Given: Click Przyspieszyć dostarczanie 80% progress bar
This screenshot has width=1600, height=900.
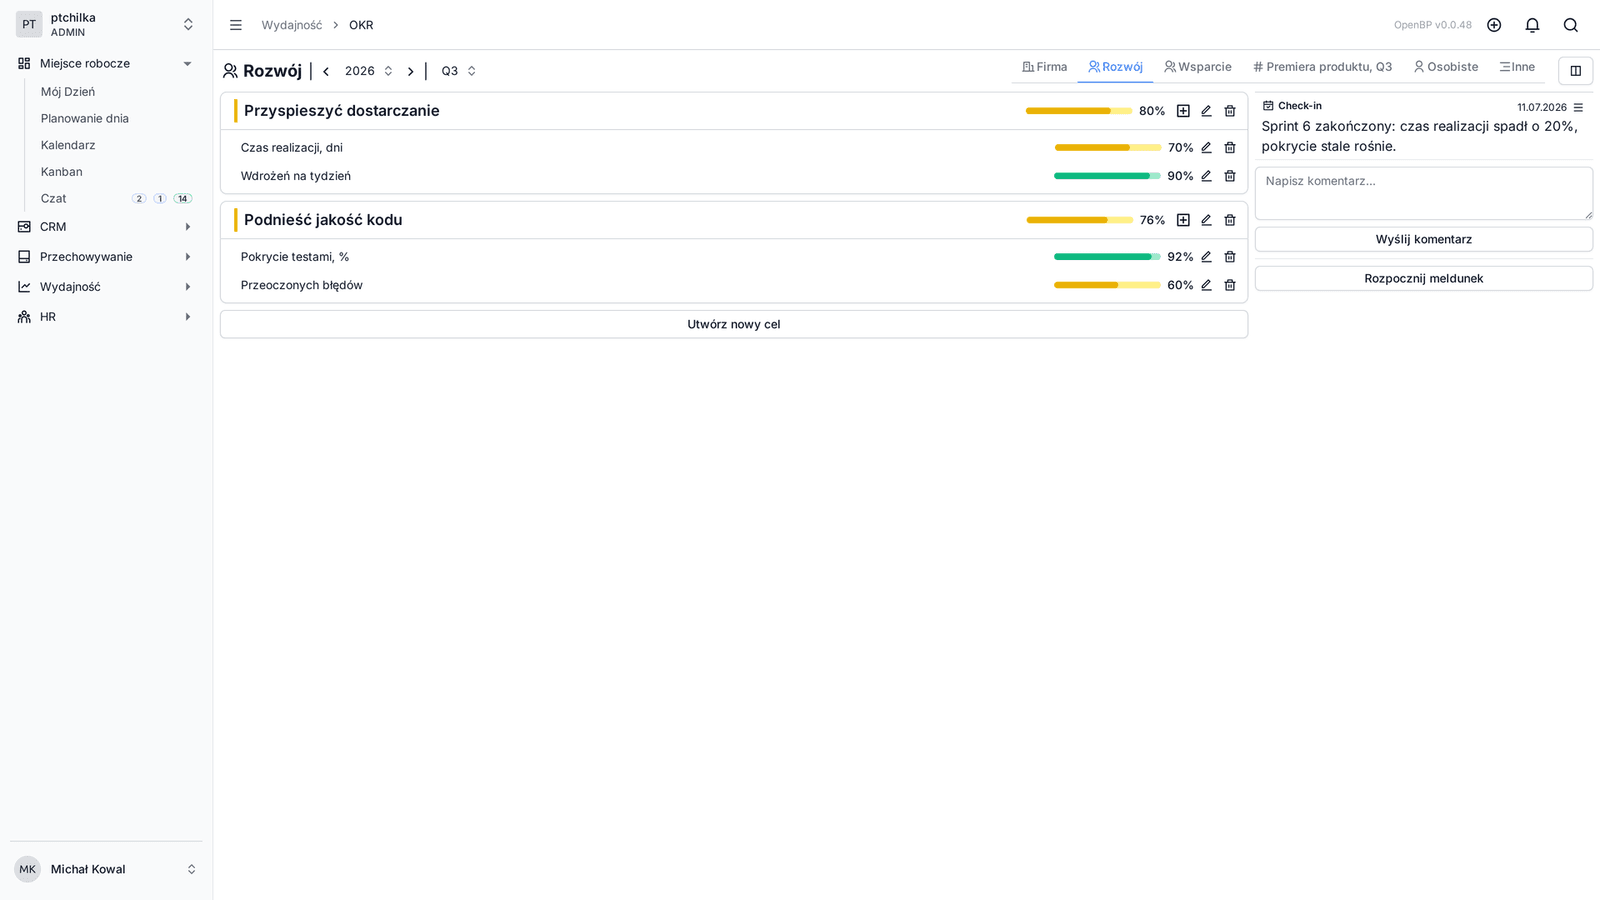Looking at the screenshot, I should click(1079, 111).
